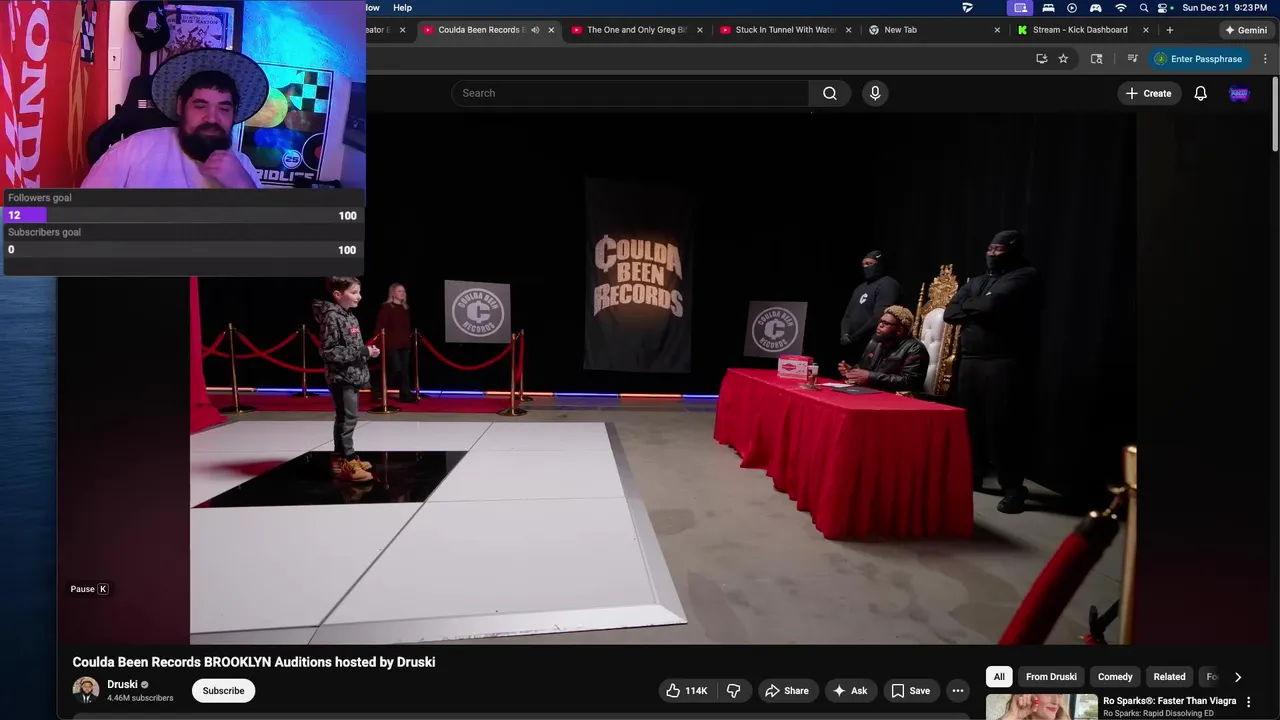Open the Help menu in menu bar
This screenshot has height=720, width=1280.
[402, 8]
